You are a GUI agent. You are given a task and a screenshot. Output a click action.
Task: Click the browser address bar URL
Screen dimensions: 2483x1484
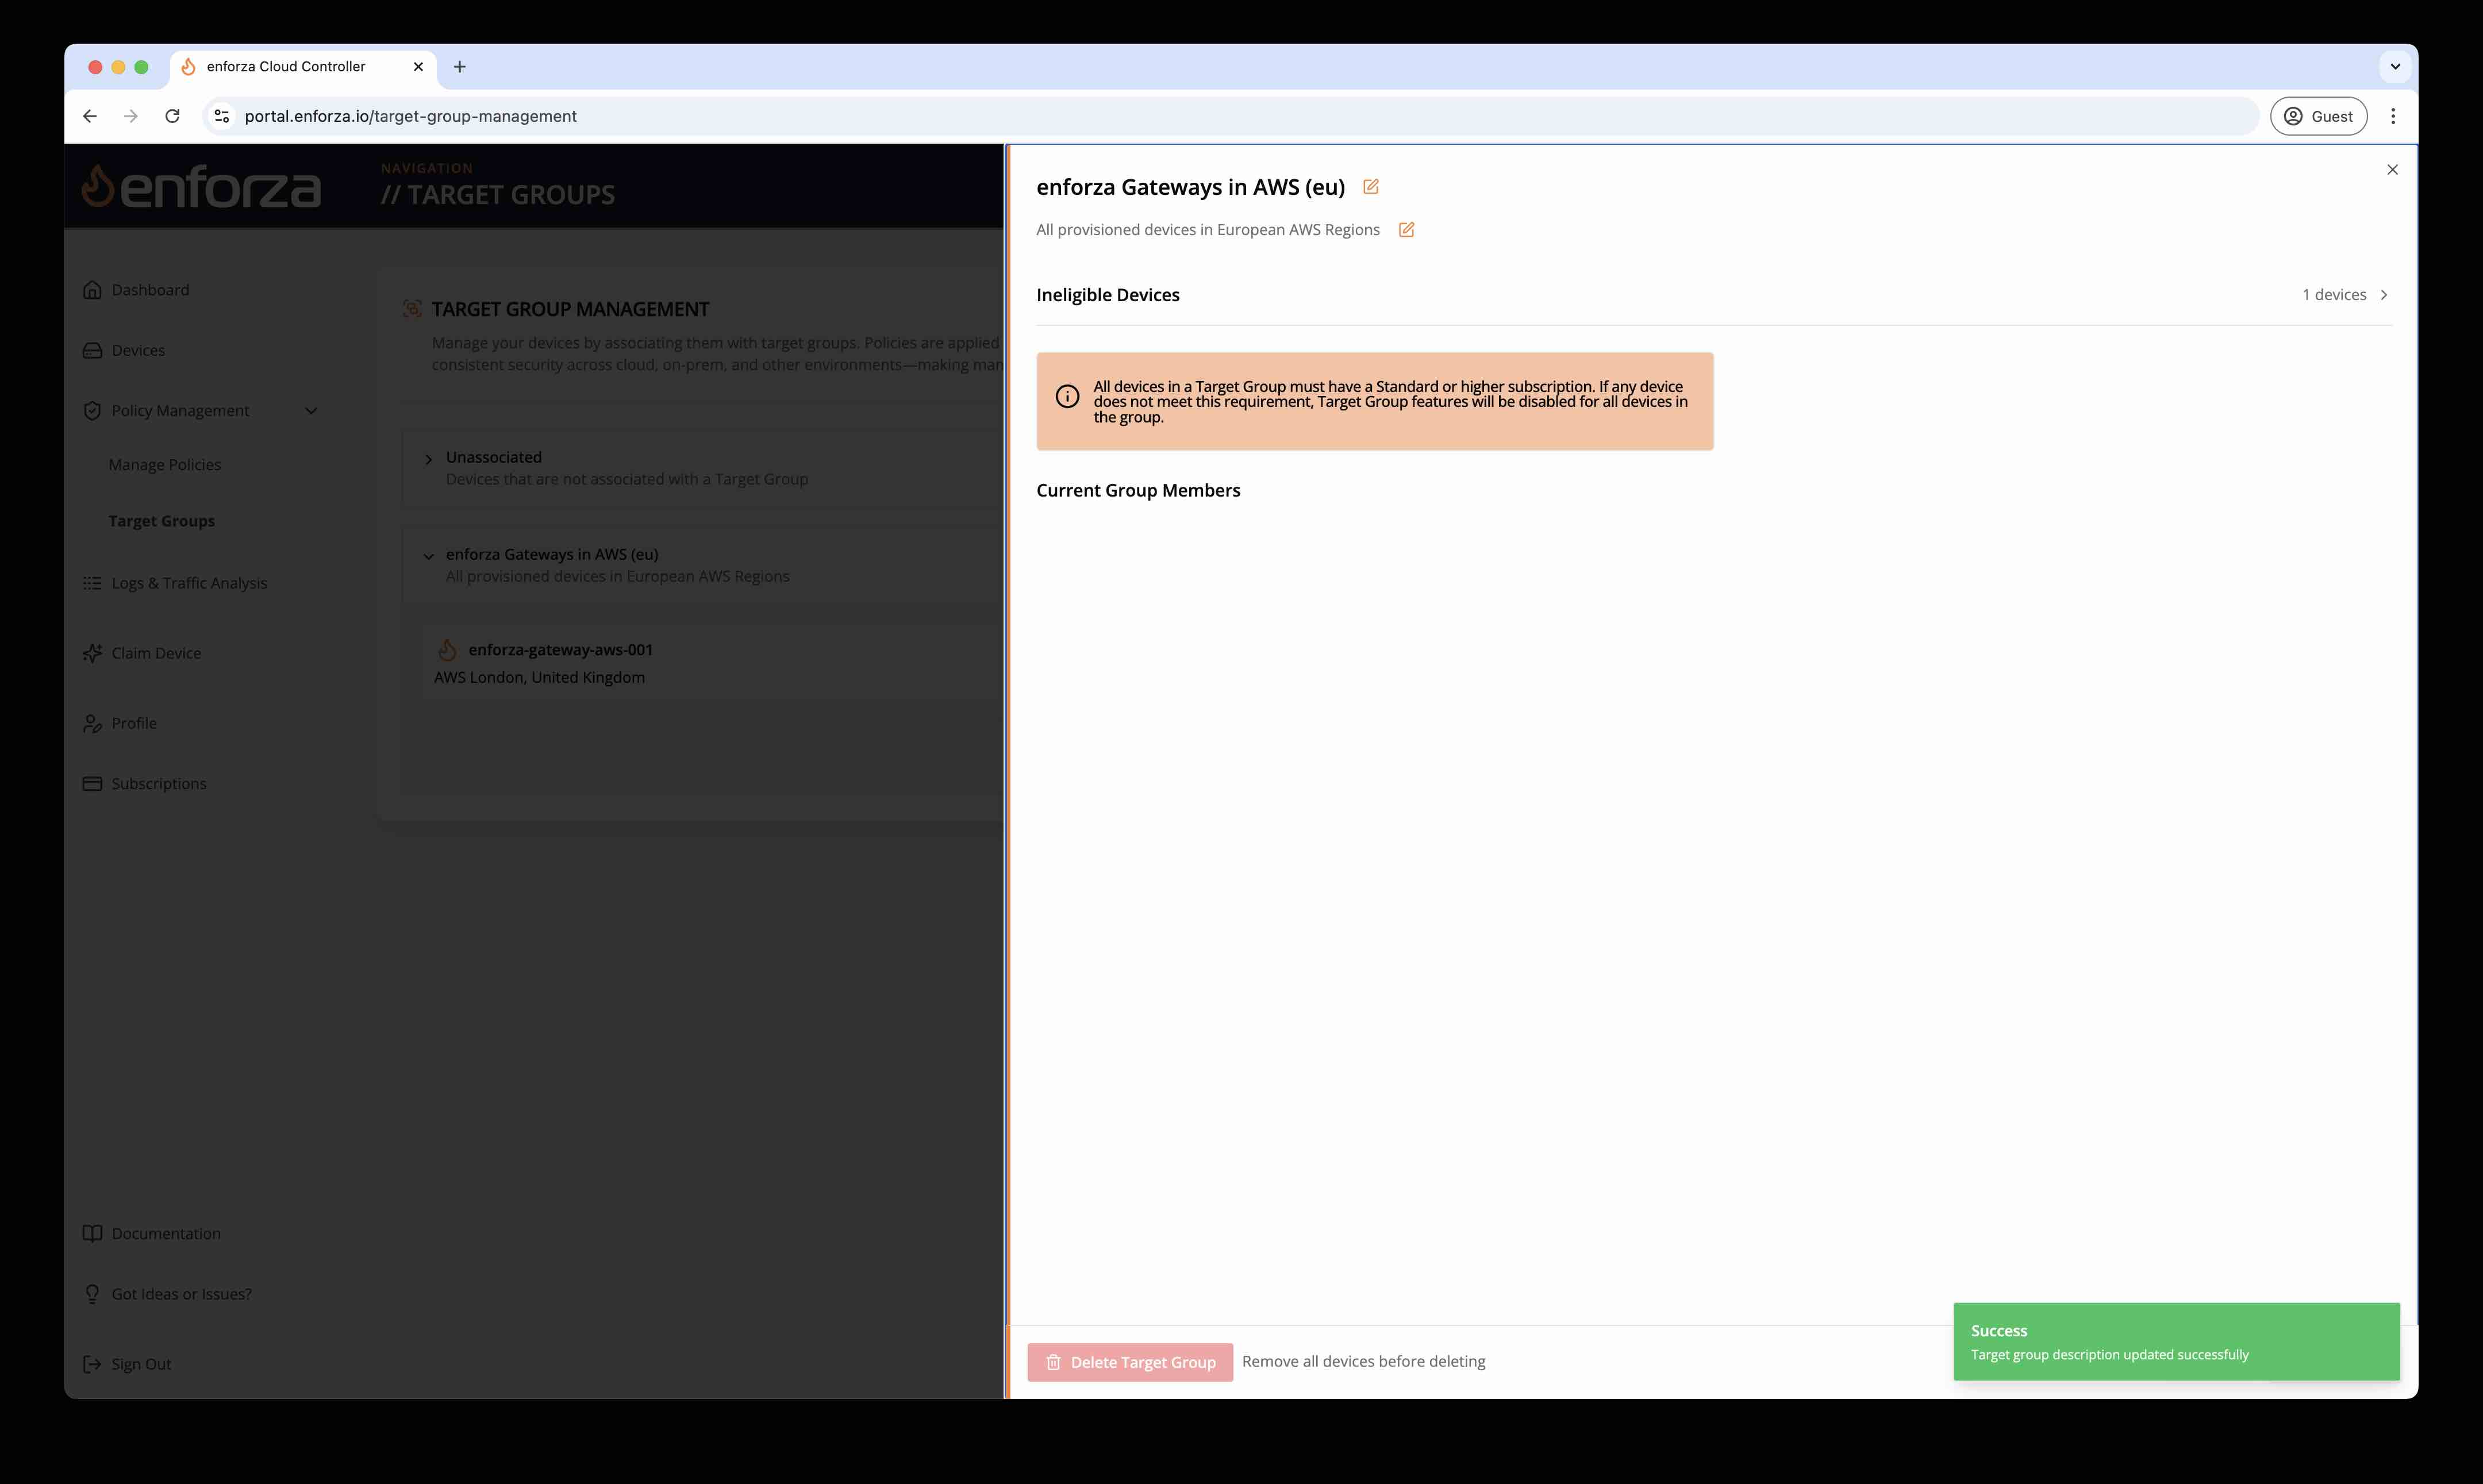coord(411,116)
